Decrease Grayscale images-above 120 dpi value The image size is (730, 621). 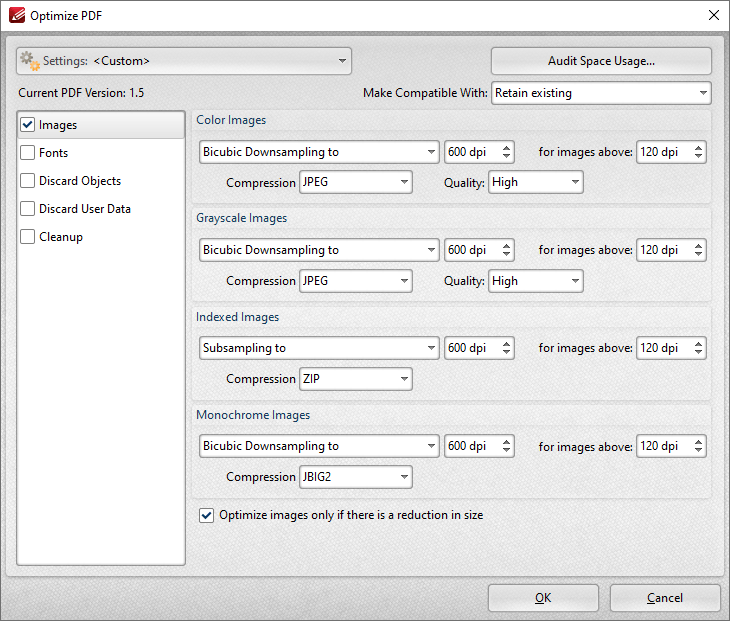click(698, 255)
